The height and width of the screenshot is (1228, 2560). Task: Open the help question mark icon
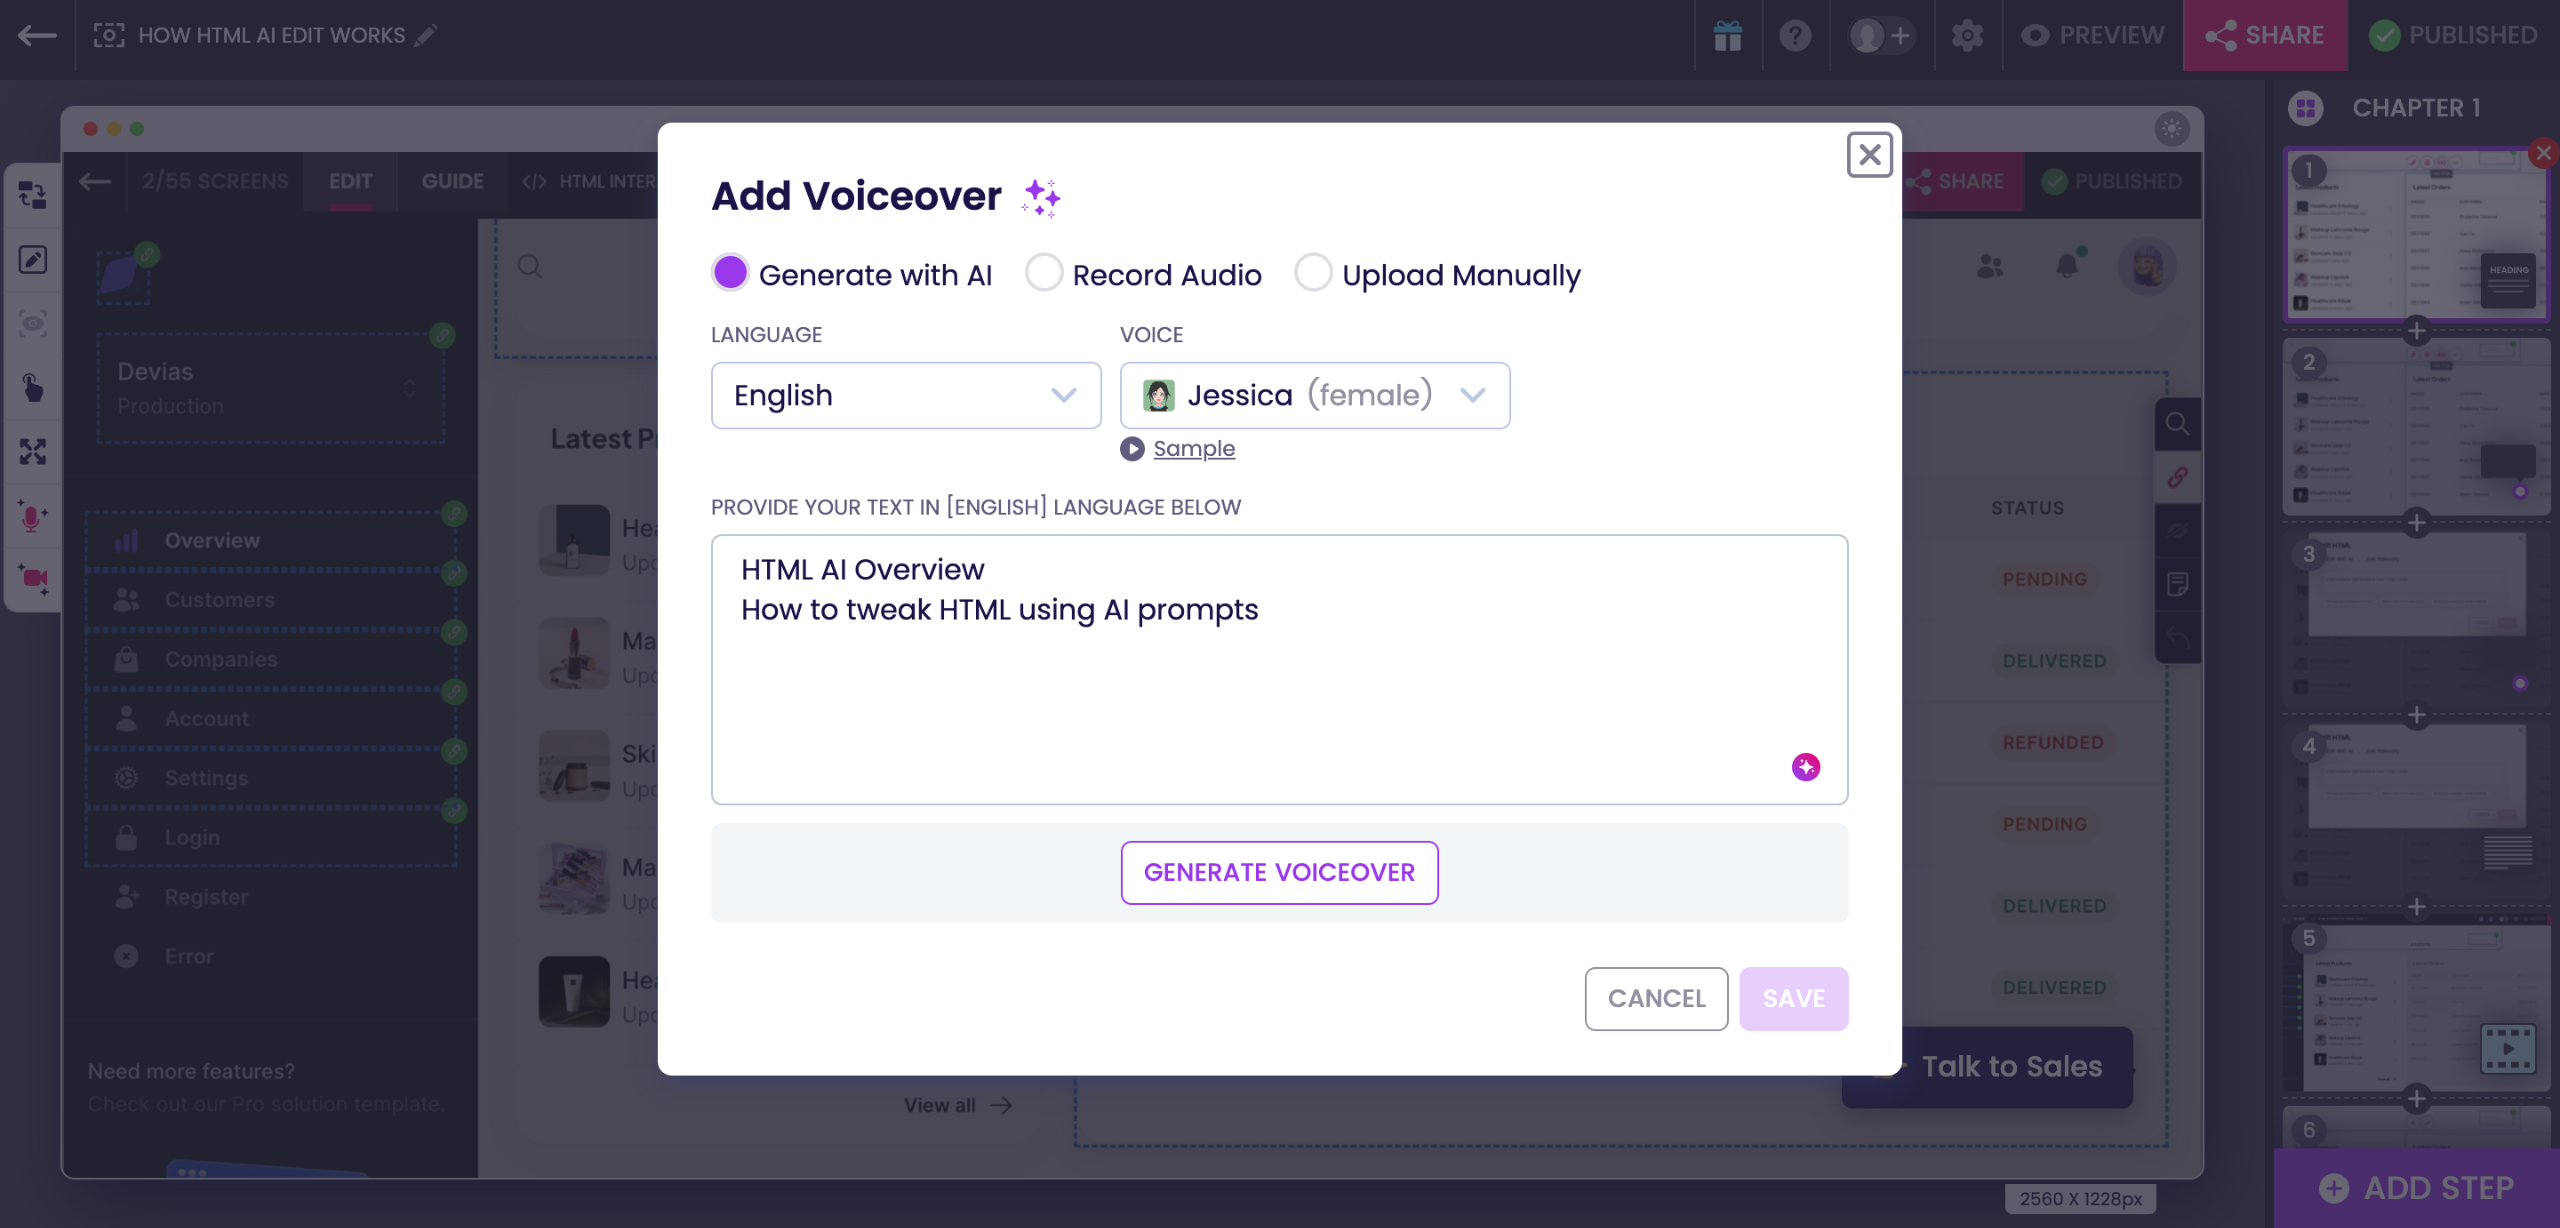1795,36
